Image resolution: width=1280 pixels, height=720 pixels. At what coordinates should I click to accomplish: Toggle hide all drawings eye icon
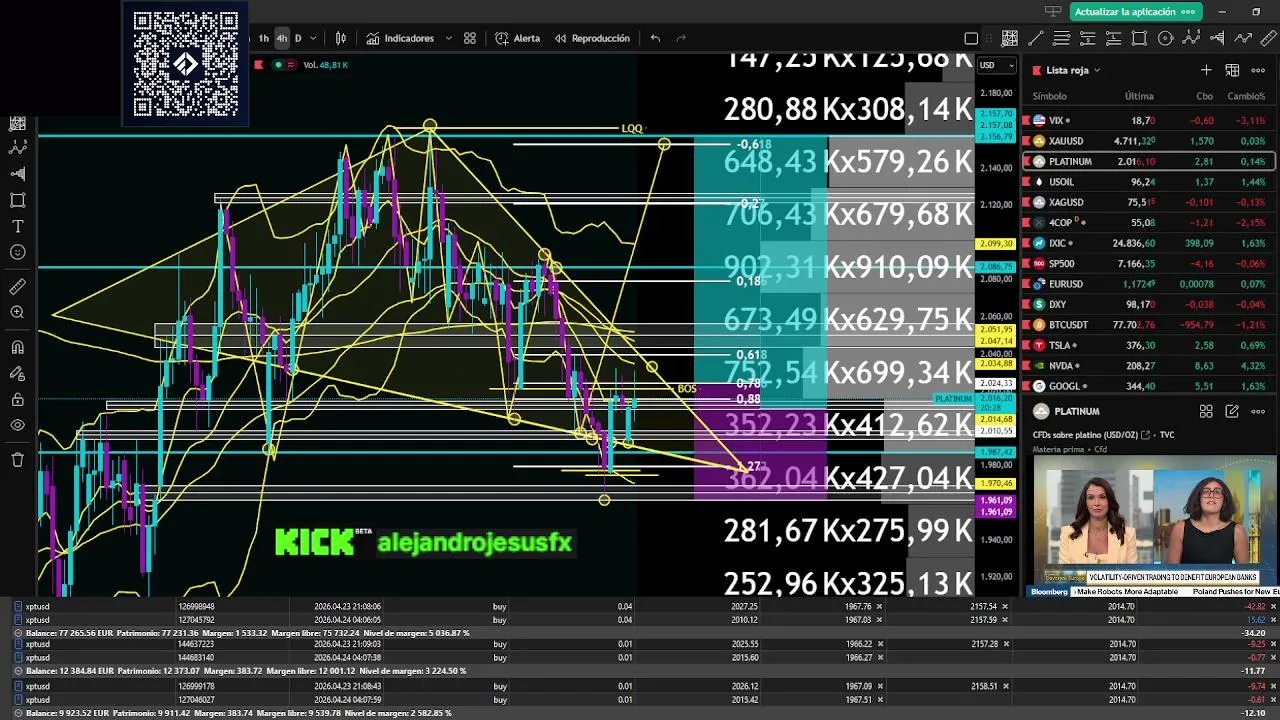(17, 426)
